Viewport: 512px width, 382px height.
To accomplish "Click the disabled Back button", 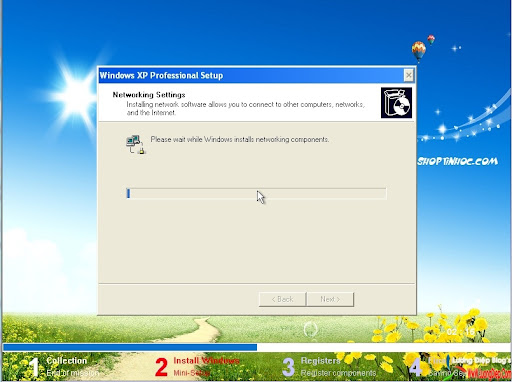I will 282,299.
